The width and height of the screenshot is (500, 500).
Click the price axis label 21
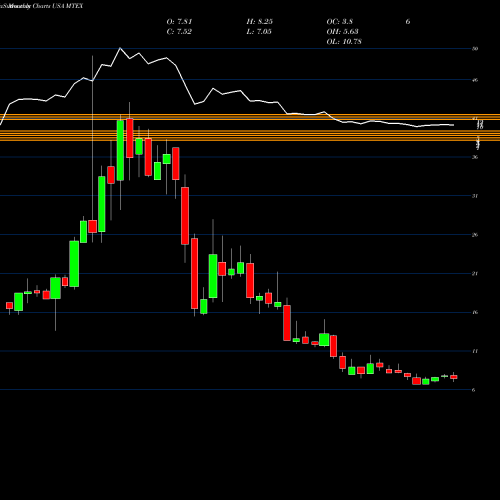coord(475,273)
